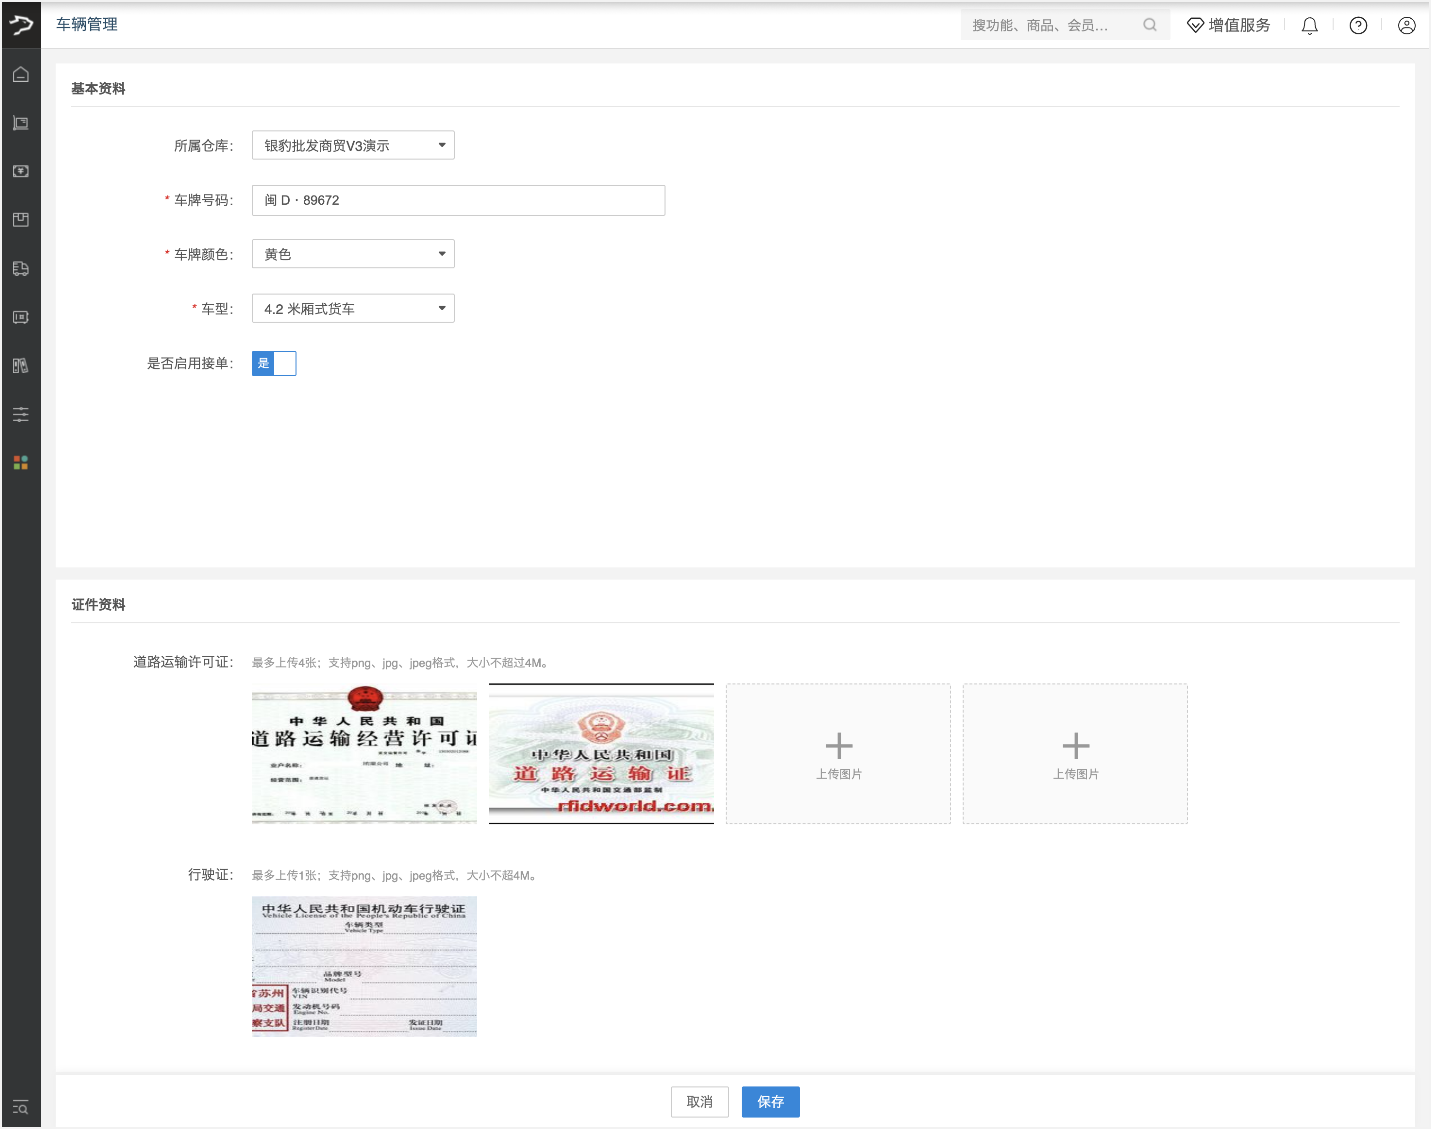Click the 行驶证 license photo thumbnail

[x=363, y=966]
